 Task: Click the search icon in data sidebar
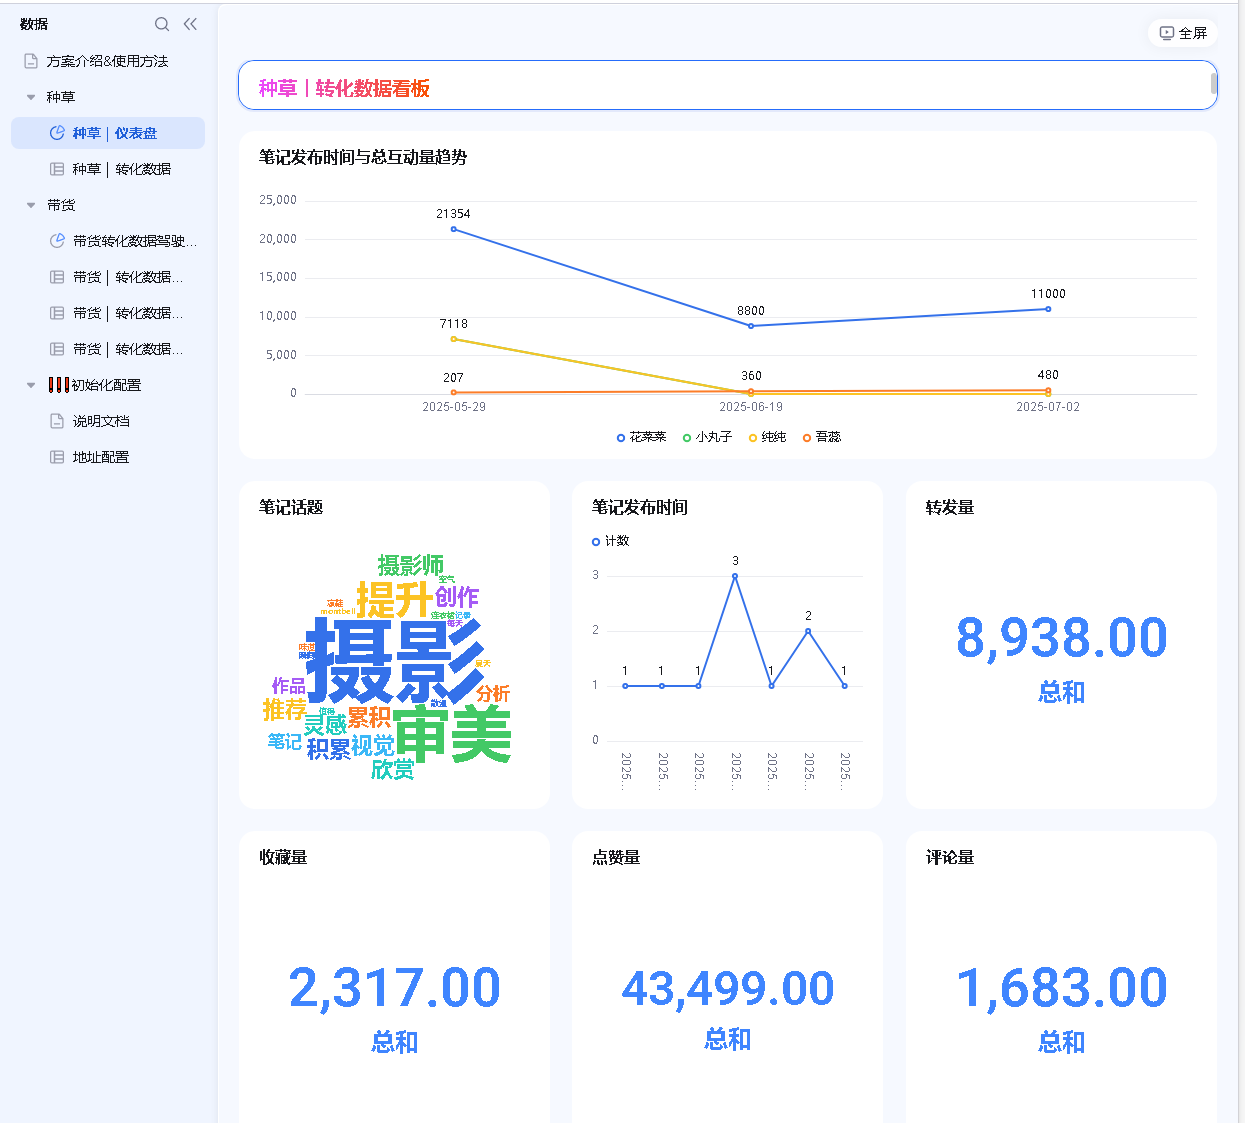(162, 24)
